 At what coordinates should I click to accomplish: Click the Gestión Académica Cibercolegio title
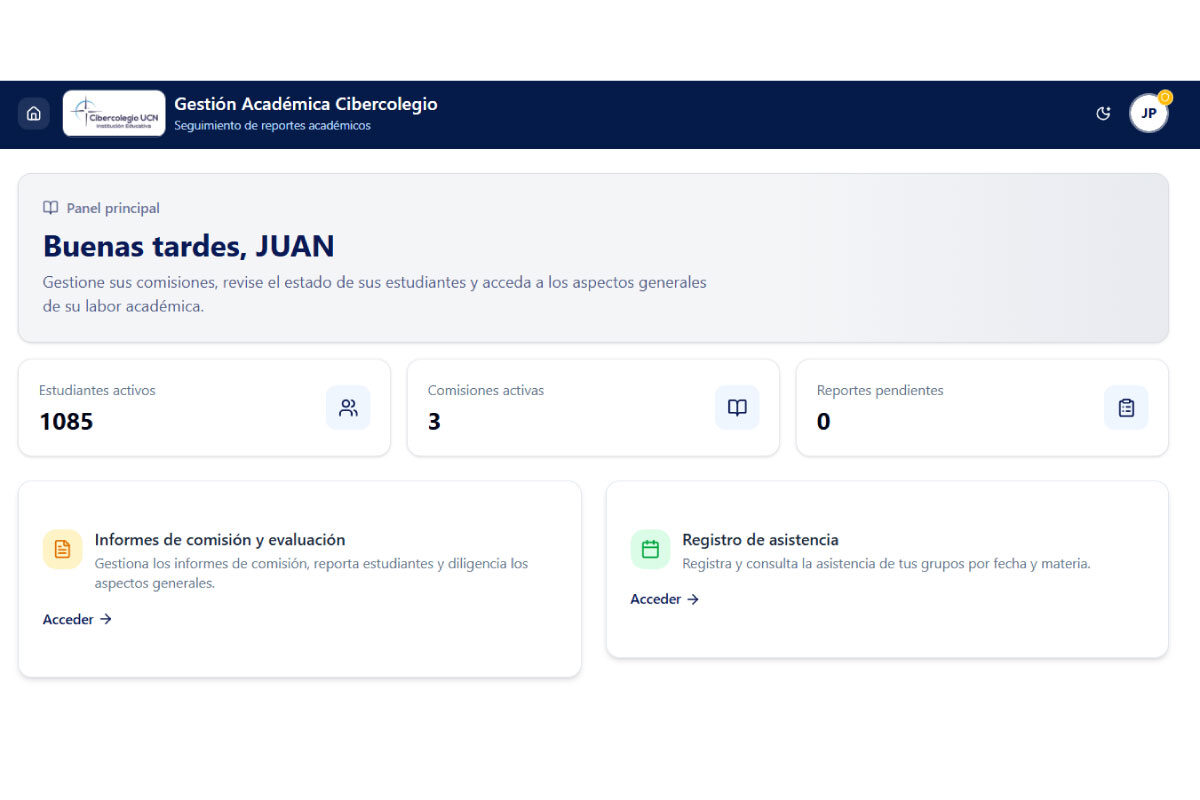(306, 103)
